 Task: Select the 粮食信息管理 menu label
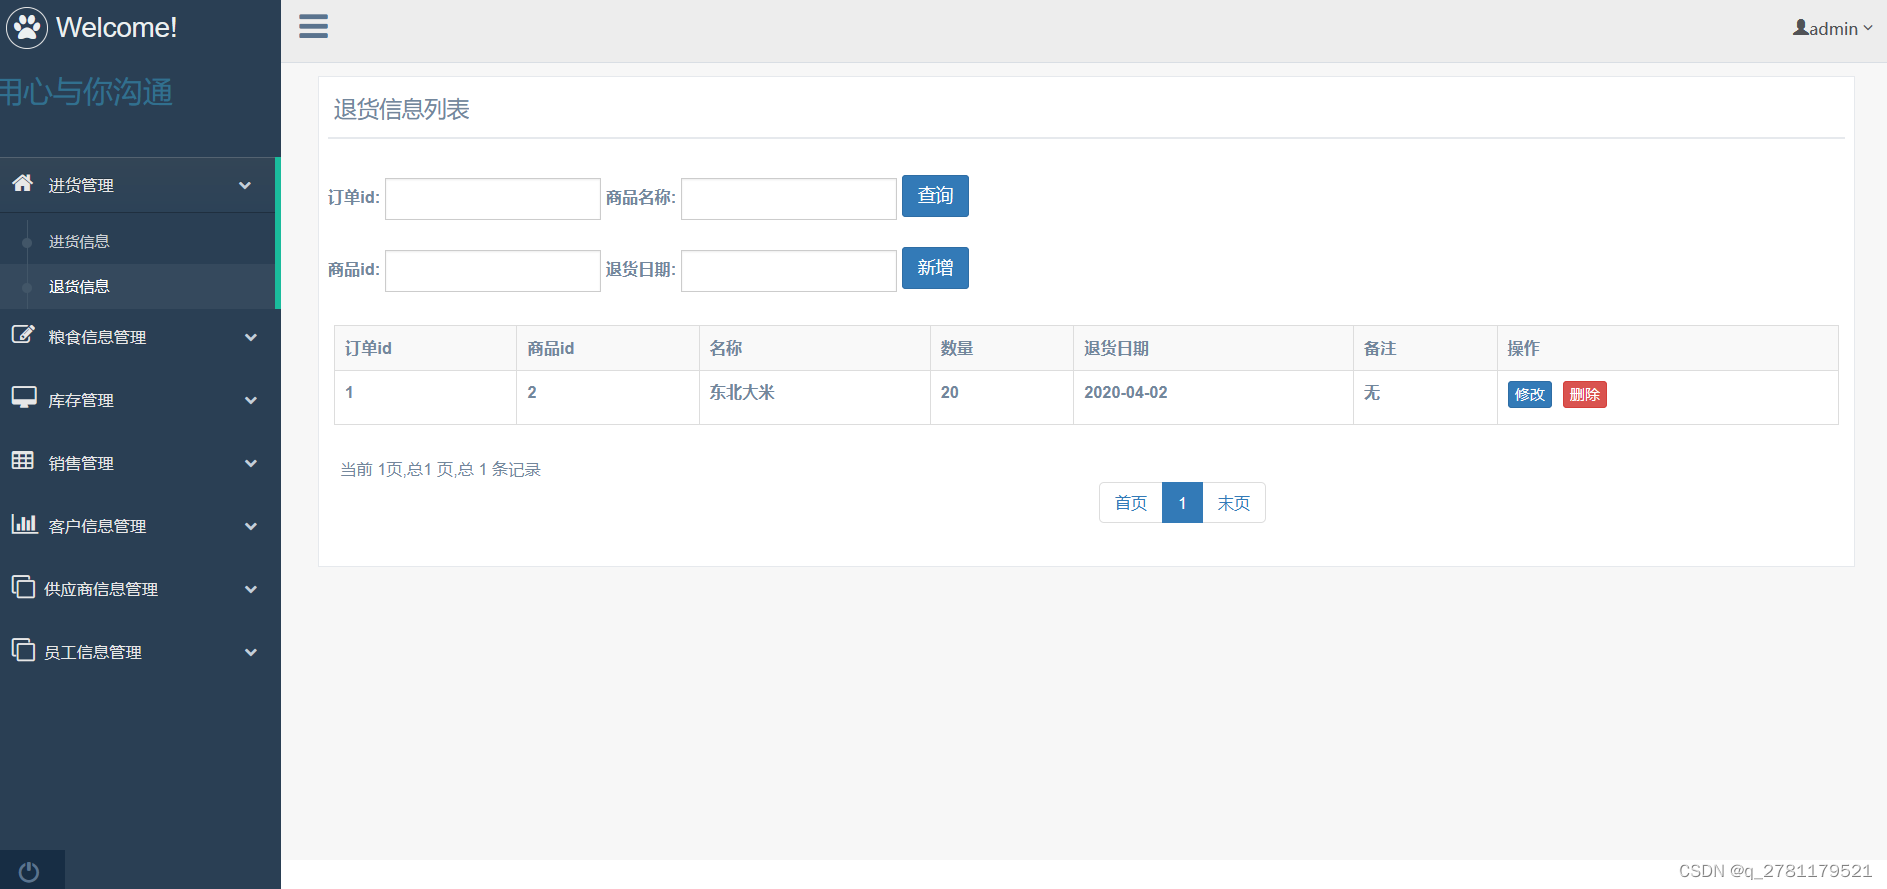[x=97, y=338]
